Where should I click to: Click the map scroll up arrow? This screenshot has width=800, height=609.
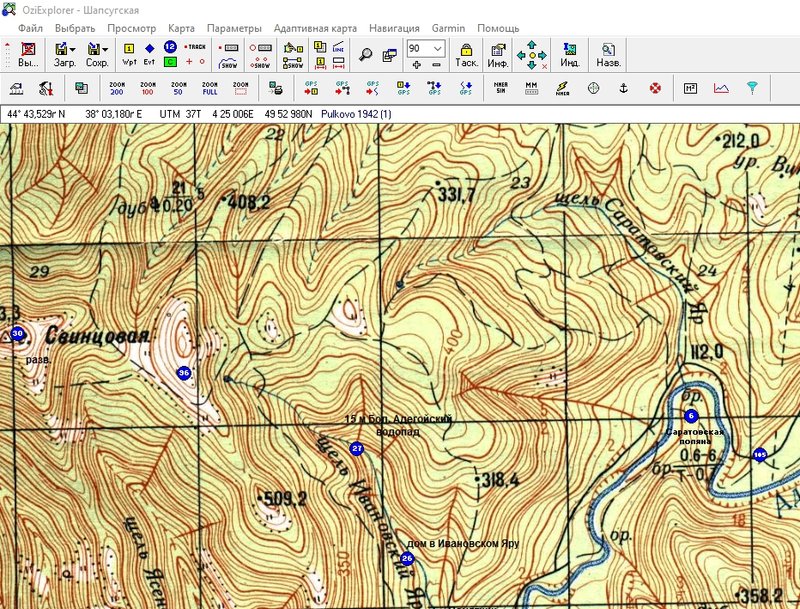(532, 45)
